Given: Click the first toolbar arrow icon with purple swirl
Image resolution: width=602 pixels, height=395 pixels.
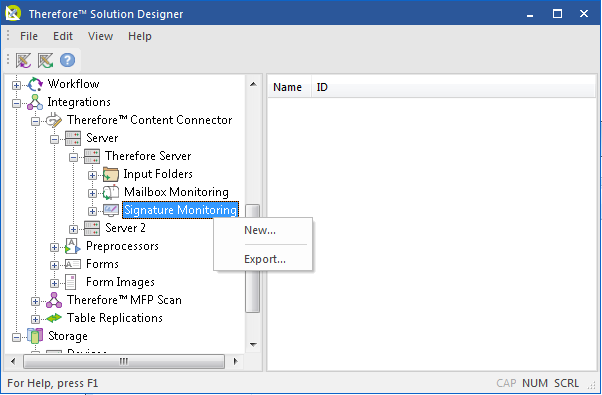Looking at the screenshot, I should click(x=23, y=60).
